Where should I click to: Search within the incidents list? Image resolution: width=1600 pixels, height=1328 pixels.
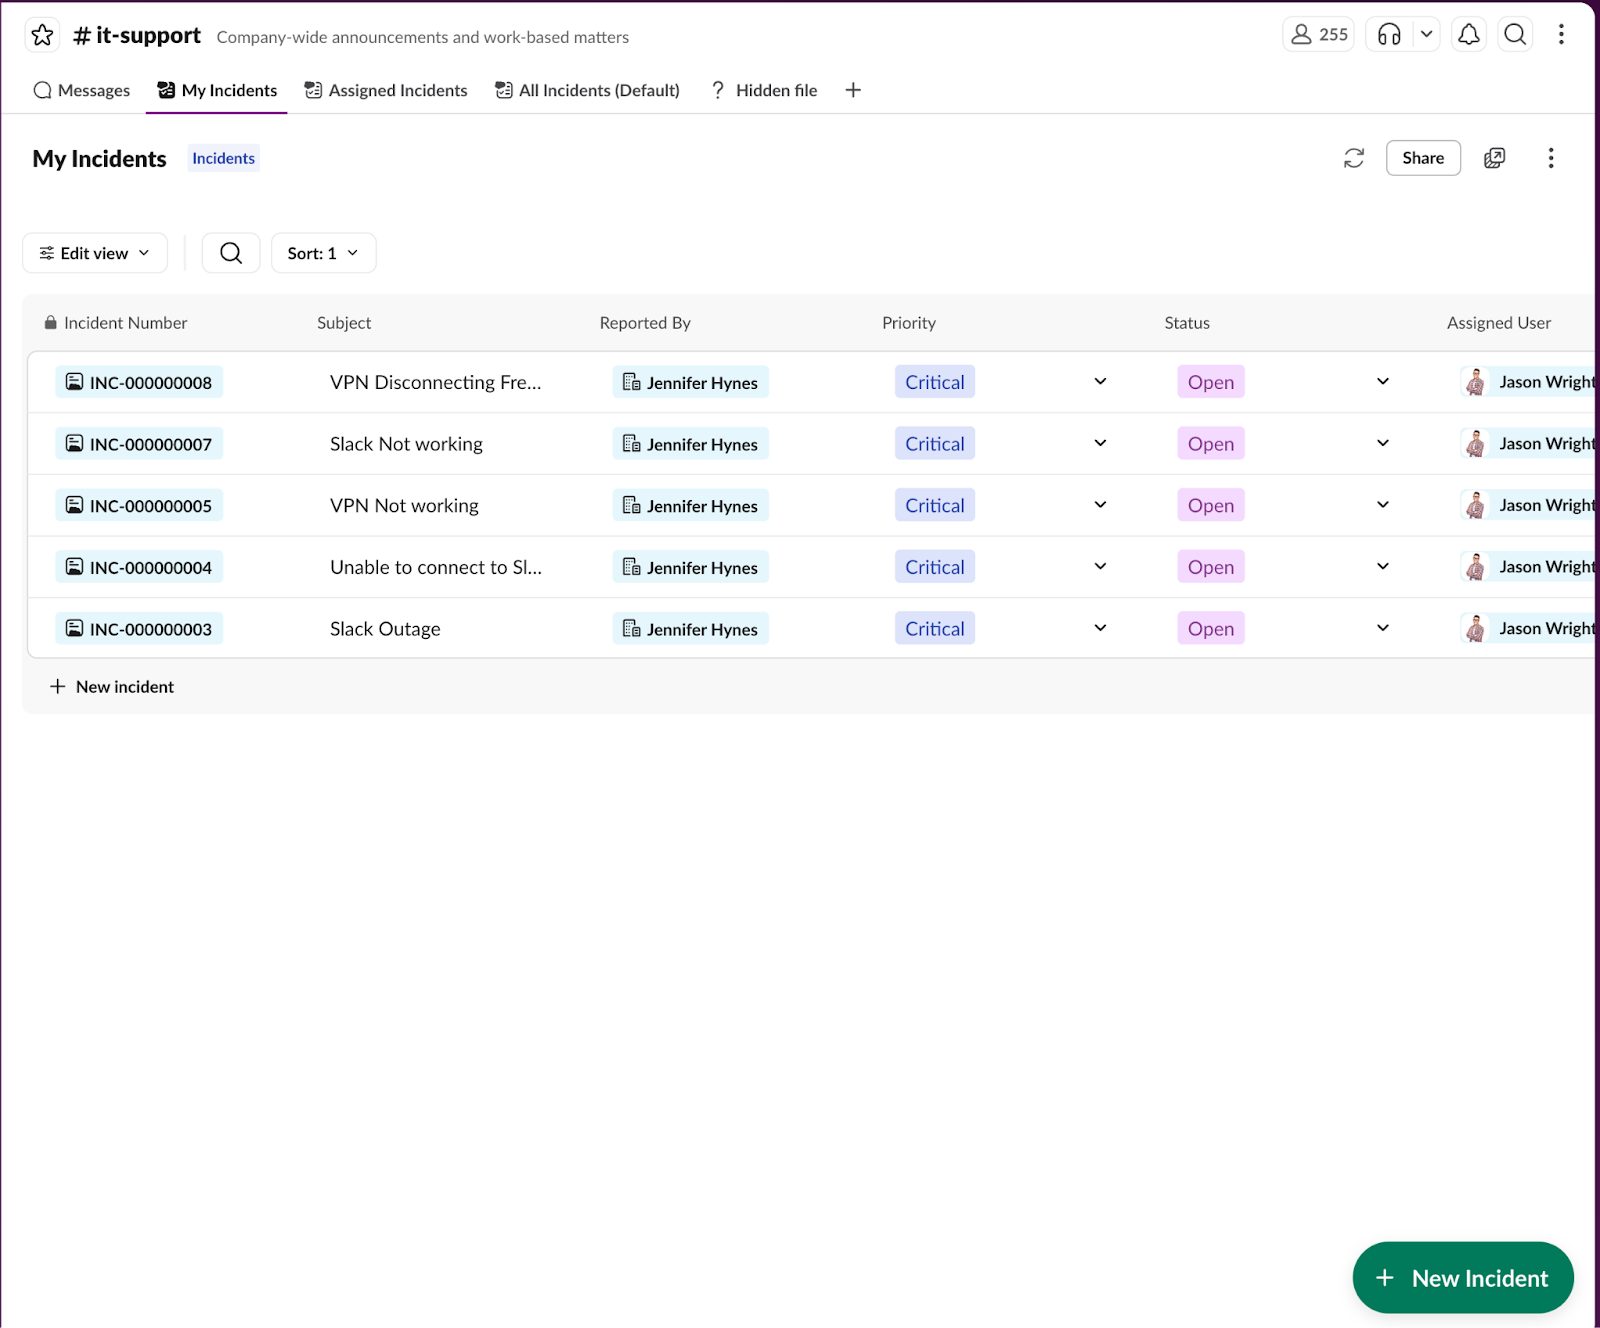231,252
